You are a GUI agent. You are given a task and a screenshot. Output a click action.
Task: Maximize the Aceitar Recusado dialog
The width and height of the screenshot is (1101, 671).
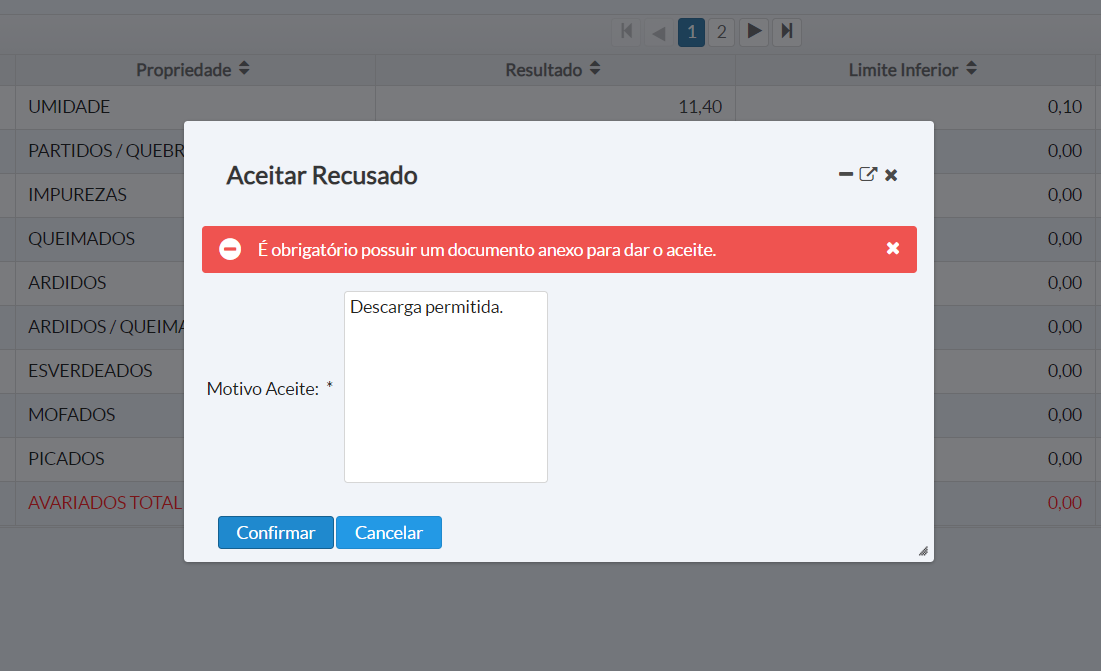point(868,175)
